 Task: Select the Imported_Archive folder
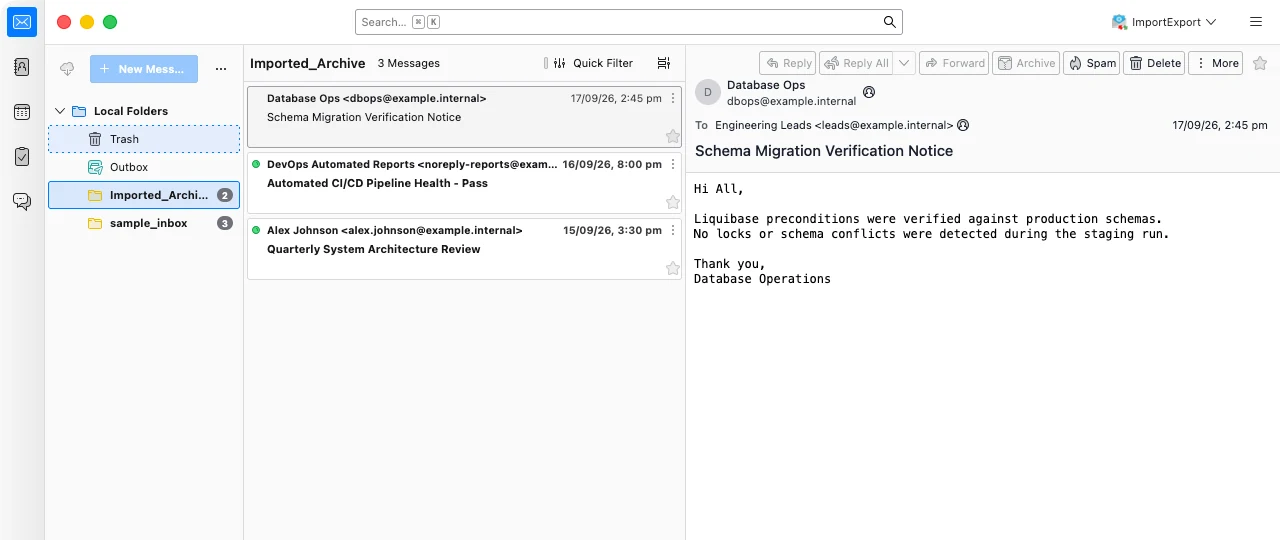point(144,195)
